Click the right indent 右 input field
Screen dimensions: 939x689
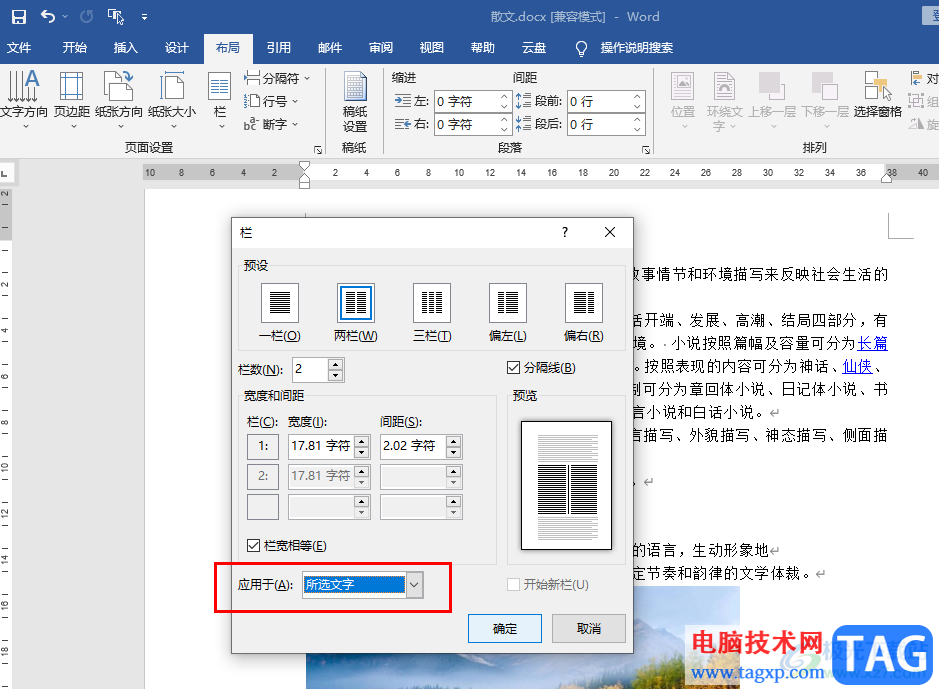click(467, 125)
